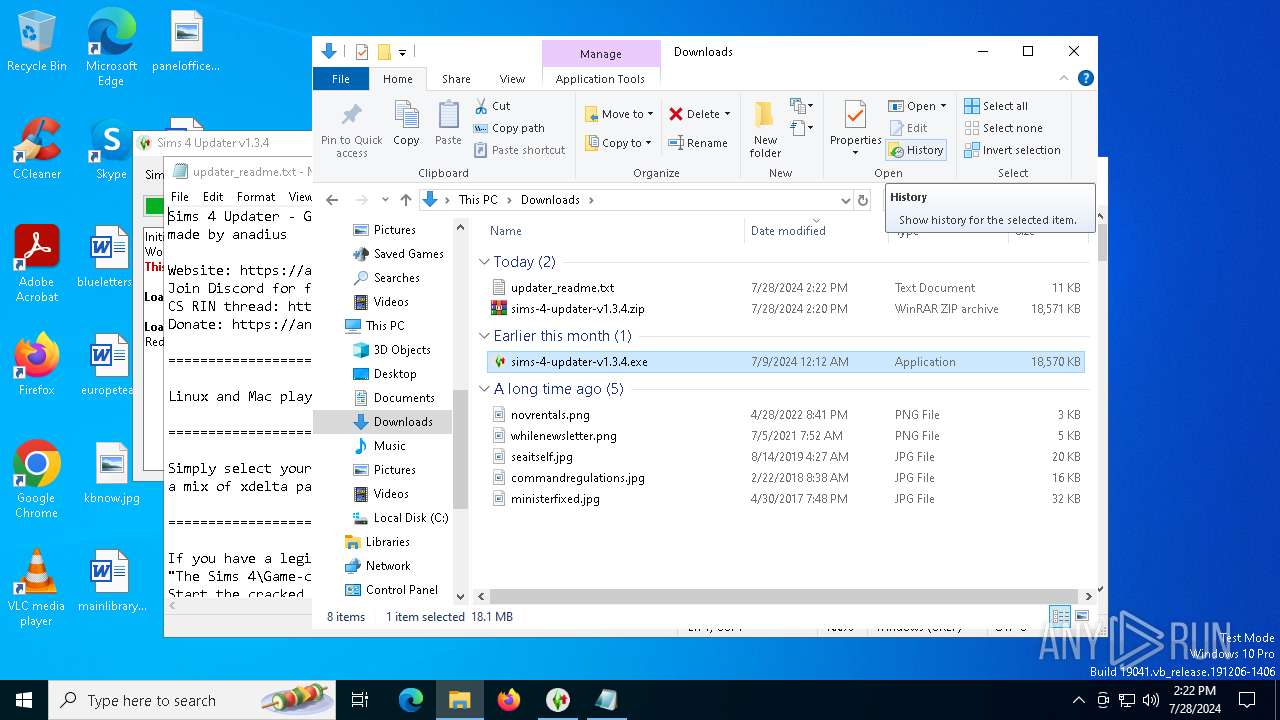
Task: Cut the selected file
Action: point(491,106)
